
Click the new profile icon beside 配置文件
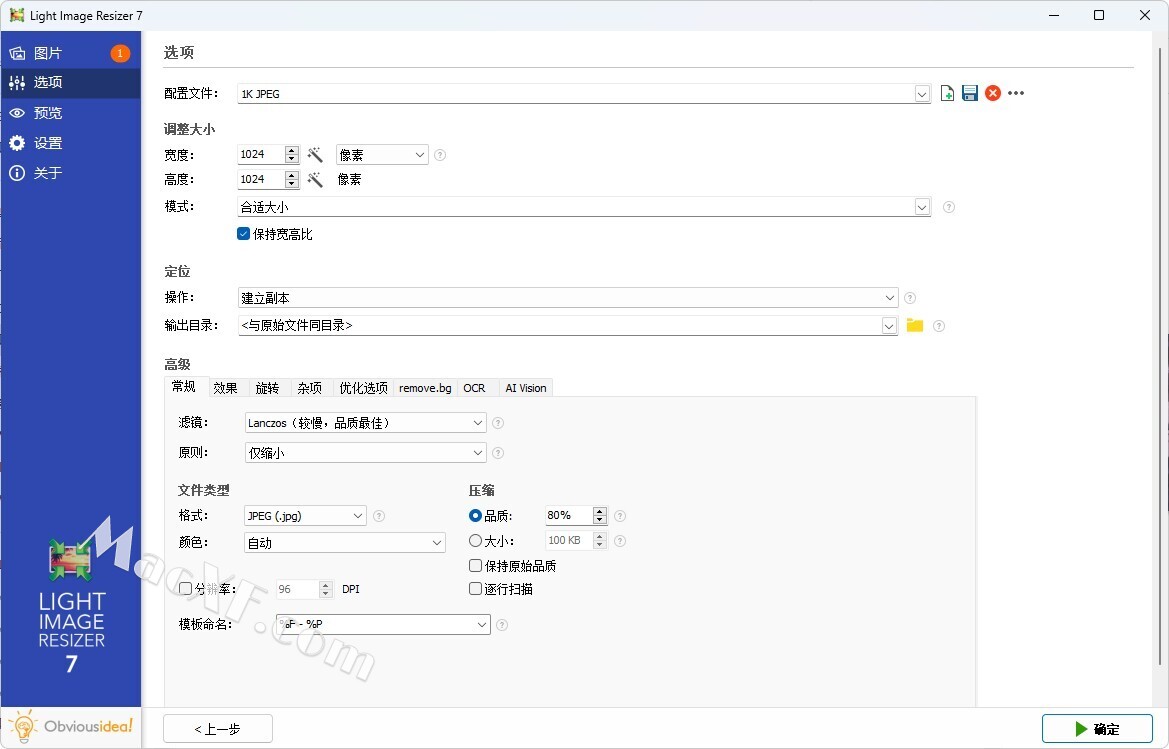click(948, 93)
